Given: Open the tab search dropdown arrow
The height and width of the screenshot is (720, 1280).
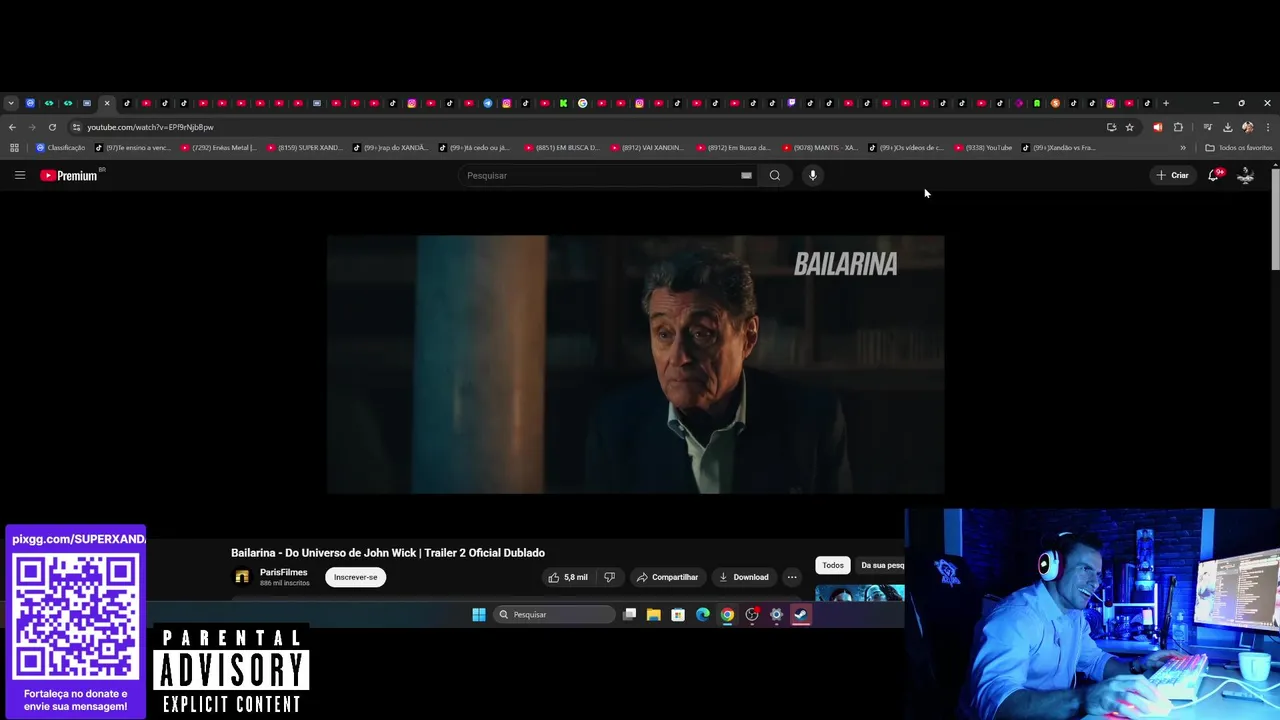Looking at the screenshot, I should [x=10, y=103].
